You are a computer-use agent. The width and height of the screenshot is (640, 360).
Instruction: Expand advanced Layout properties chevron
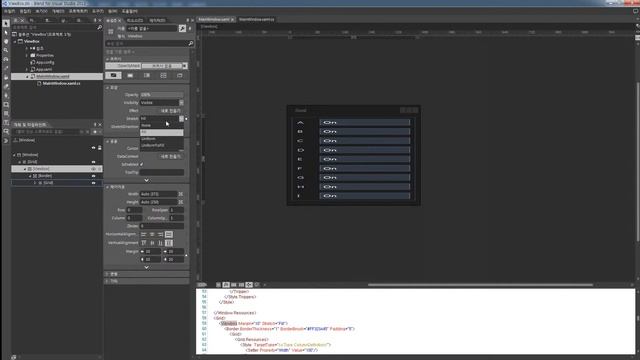point(147,267)
